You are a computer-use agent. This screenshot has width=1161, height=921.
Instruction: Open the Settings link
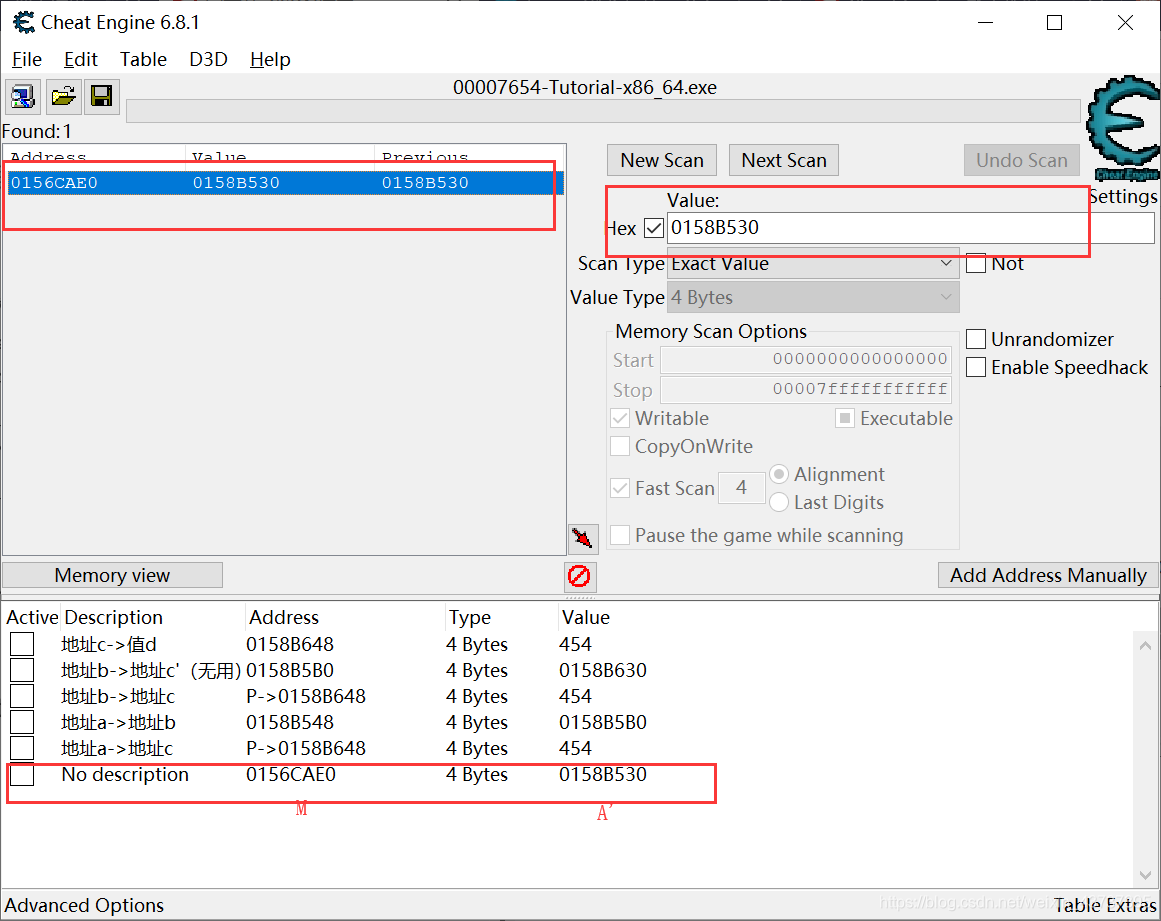click(x=1122, y=197)
